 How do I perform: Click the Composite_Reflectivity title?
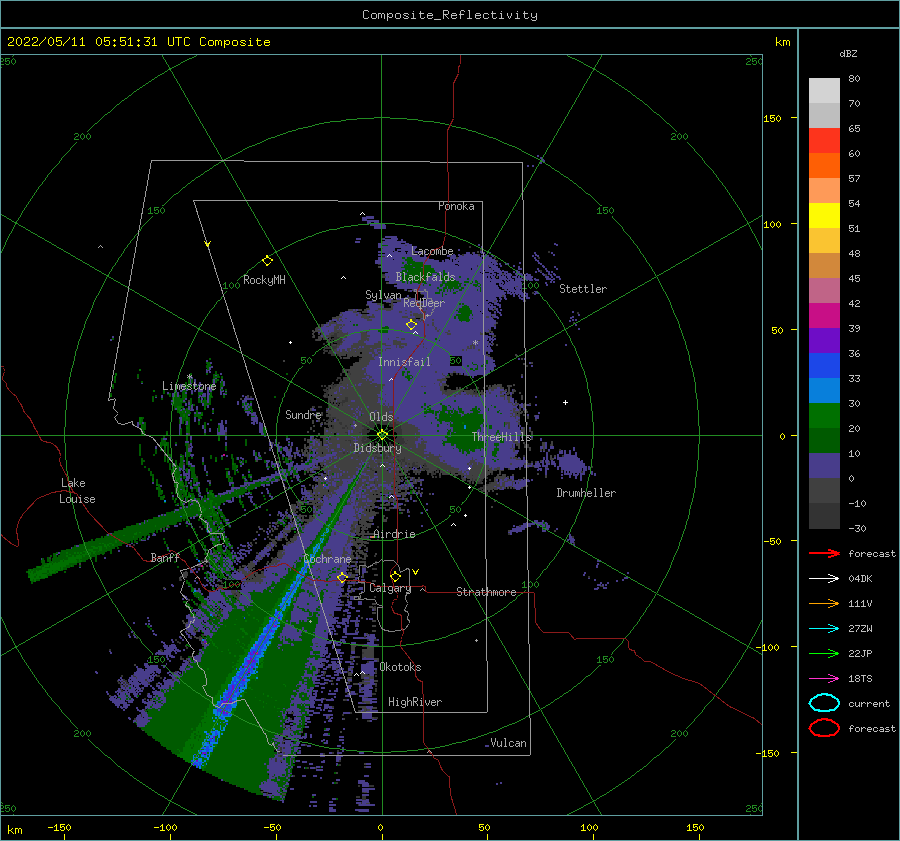pos(449,15)
